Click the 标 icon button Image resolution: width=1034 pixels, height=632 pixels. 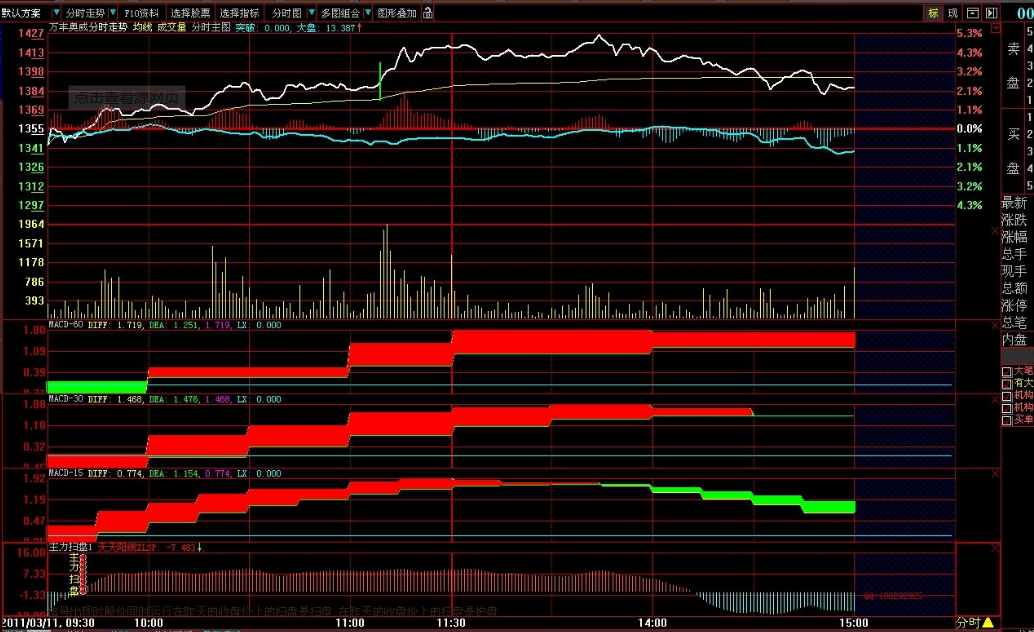[x=933, y=13]
